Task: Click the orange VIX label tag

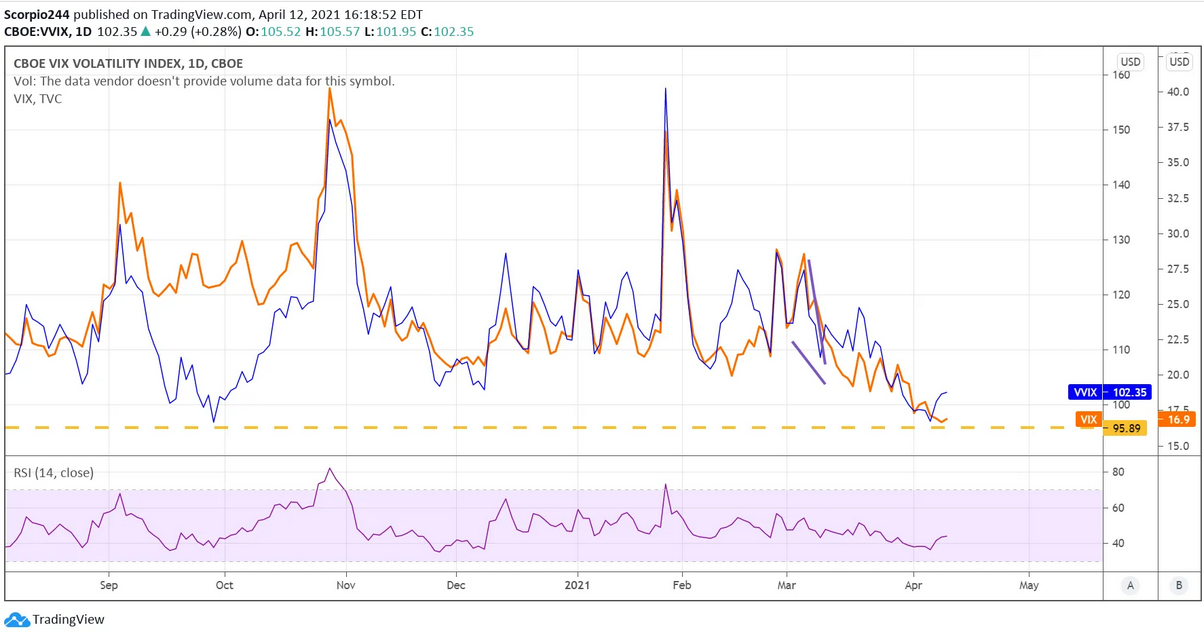Action: tap(1089, 420)
